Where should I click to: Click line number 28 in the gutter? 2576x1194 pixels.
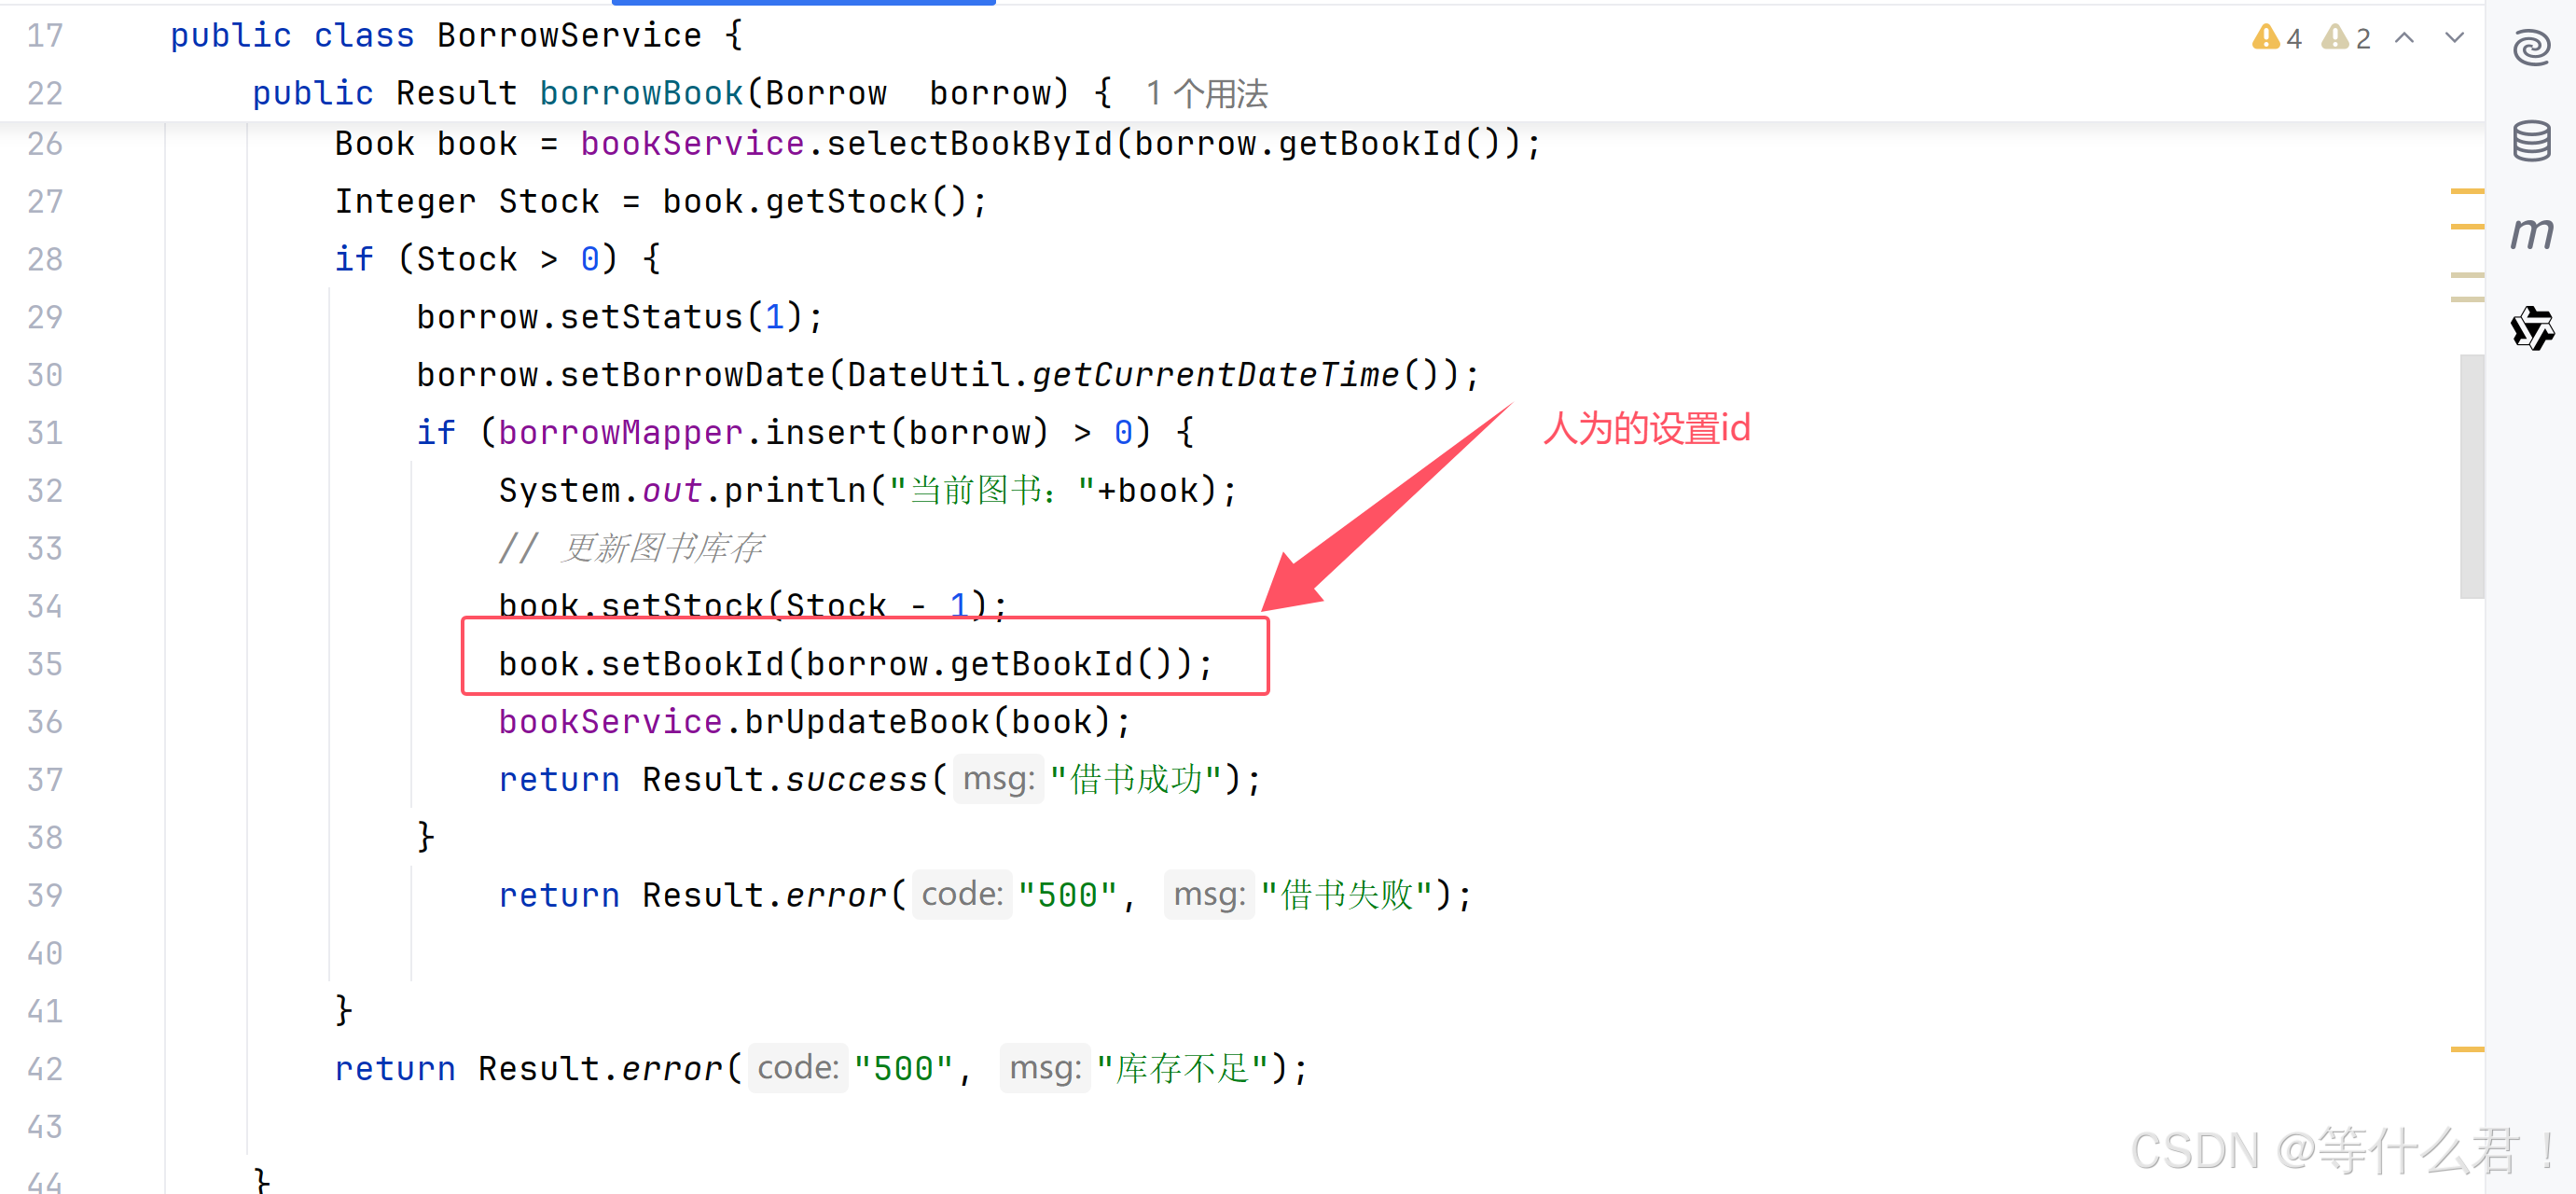[45, 259]
